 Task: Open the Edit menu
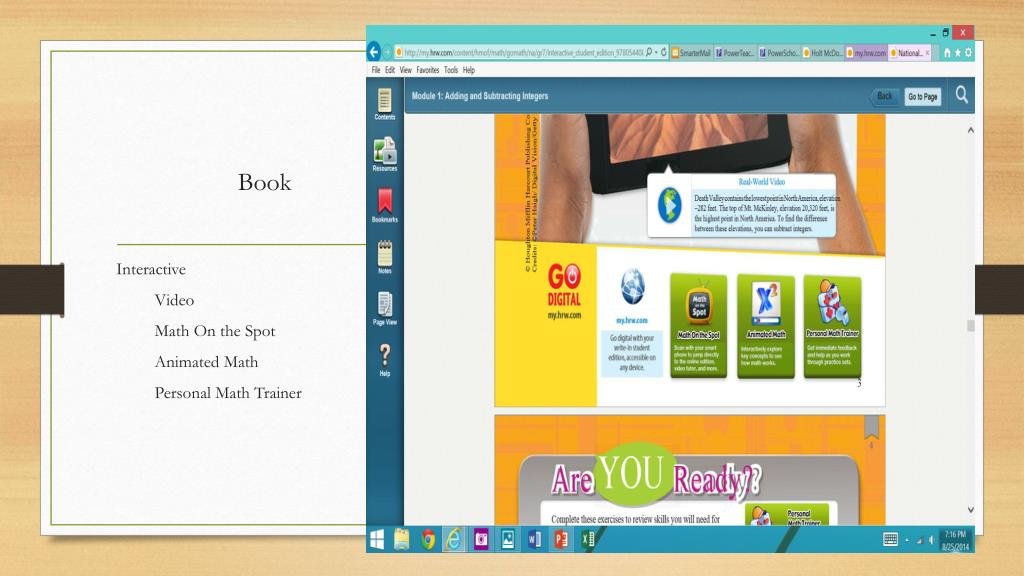pos(389,70)
